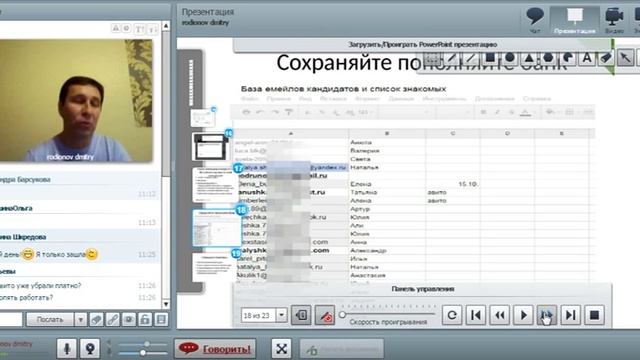Image resolution: width=640 pixels, height=360 pixels.
Task: Select the text 'A' annotation tool
Action: [587, 58]
